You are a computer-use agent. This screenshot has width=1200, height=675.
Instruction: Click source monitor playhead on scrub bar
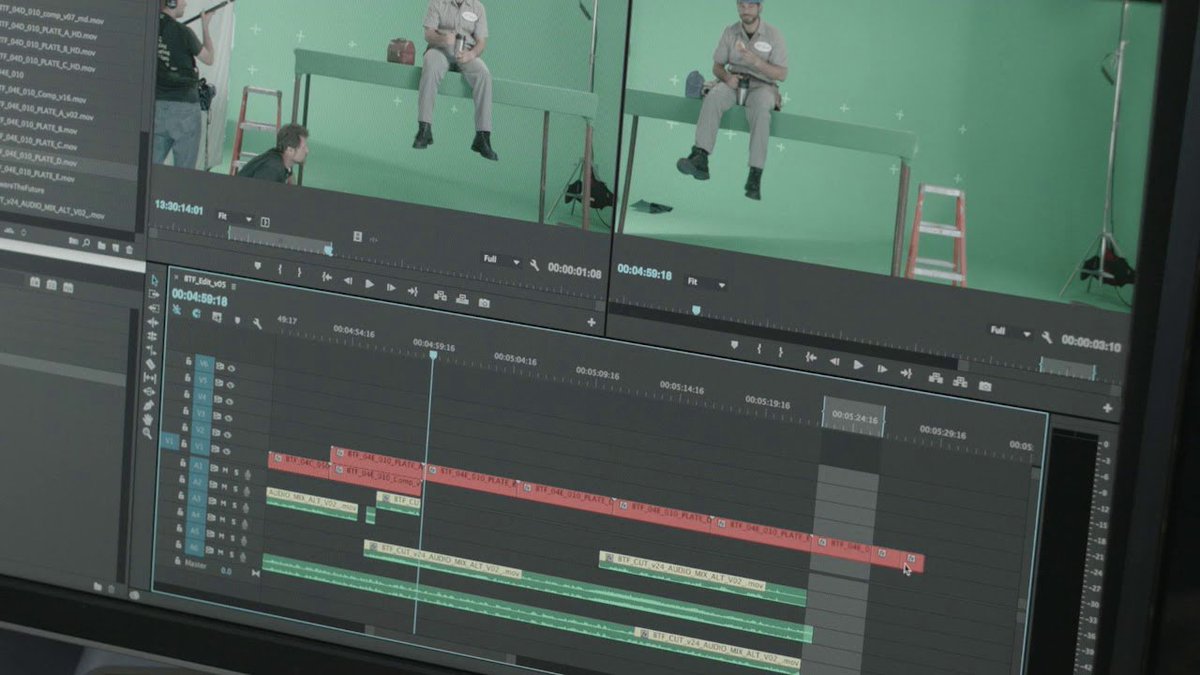[x=328, y=250]
